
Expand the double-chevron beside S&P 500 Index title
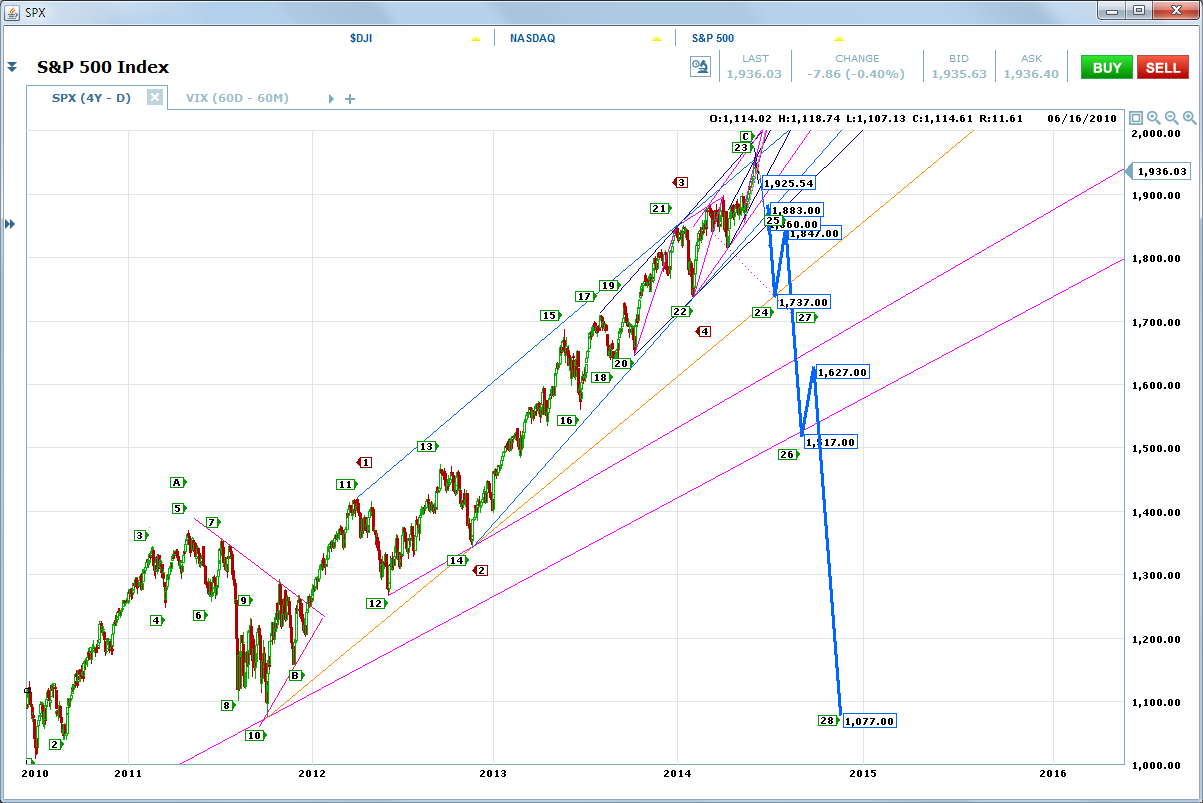pos(12,67)
